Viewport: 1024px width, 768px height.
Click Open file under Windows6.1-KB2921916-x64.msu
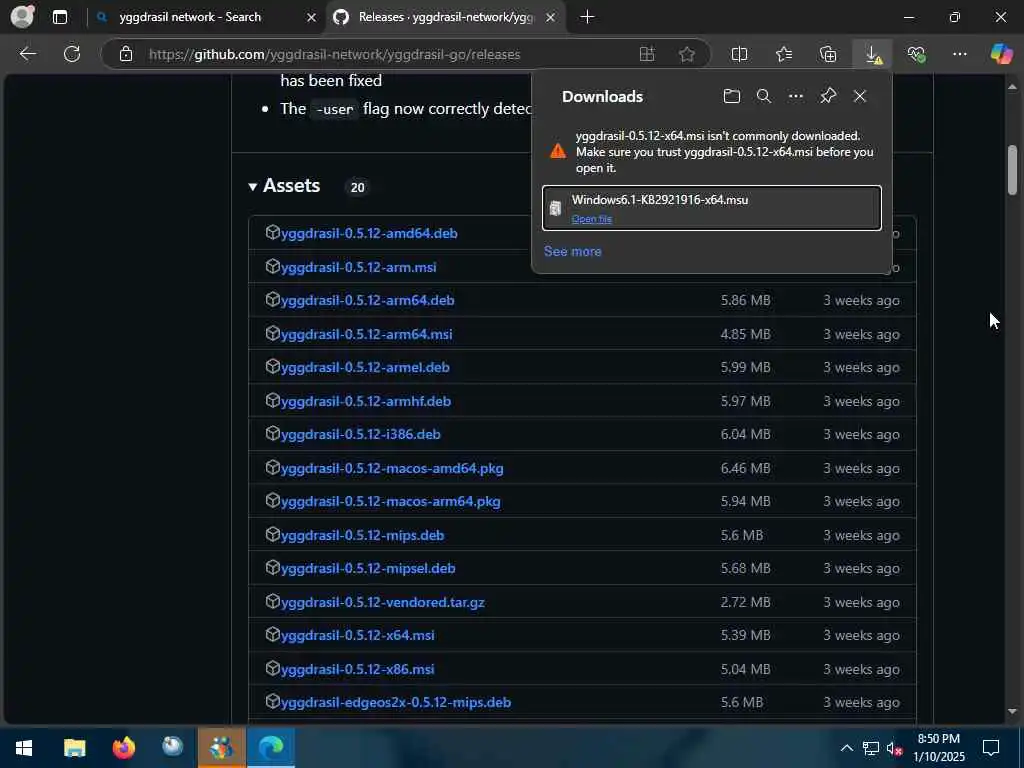point(592,219)
